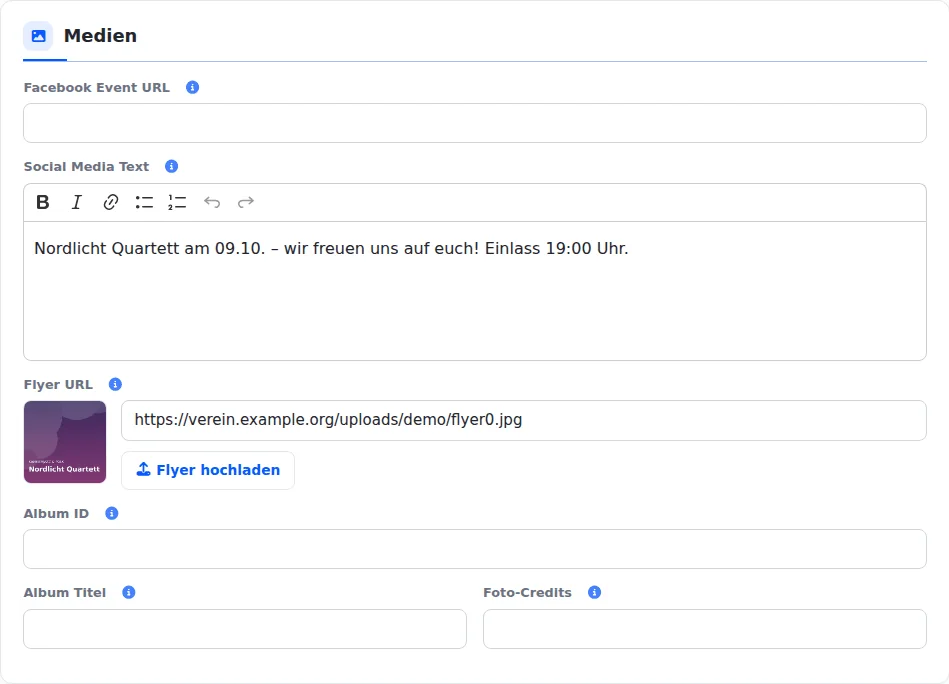Toggle italic formatting in the editor

coord(77,202)
